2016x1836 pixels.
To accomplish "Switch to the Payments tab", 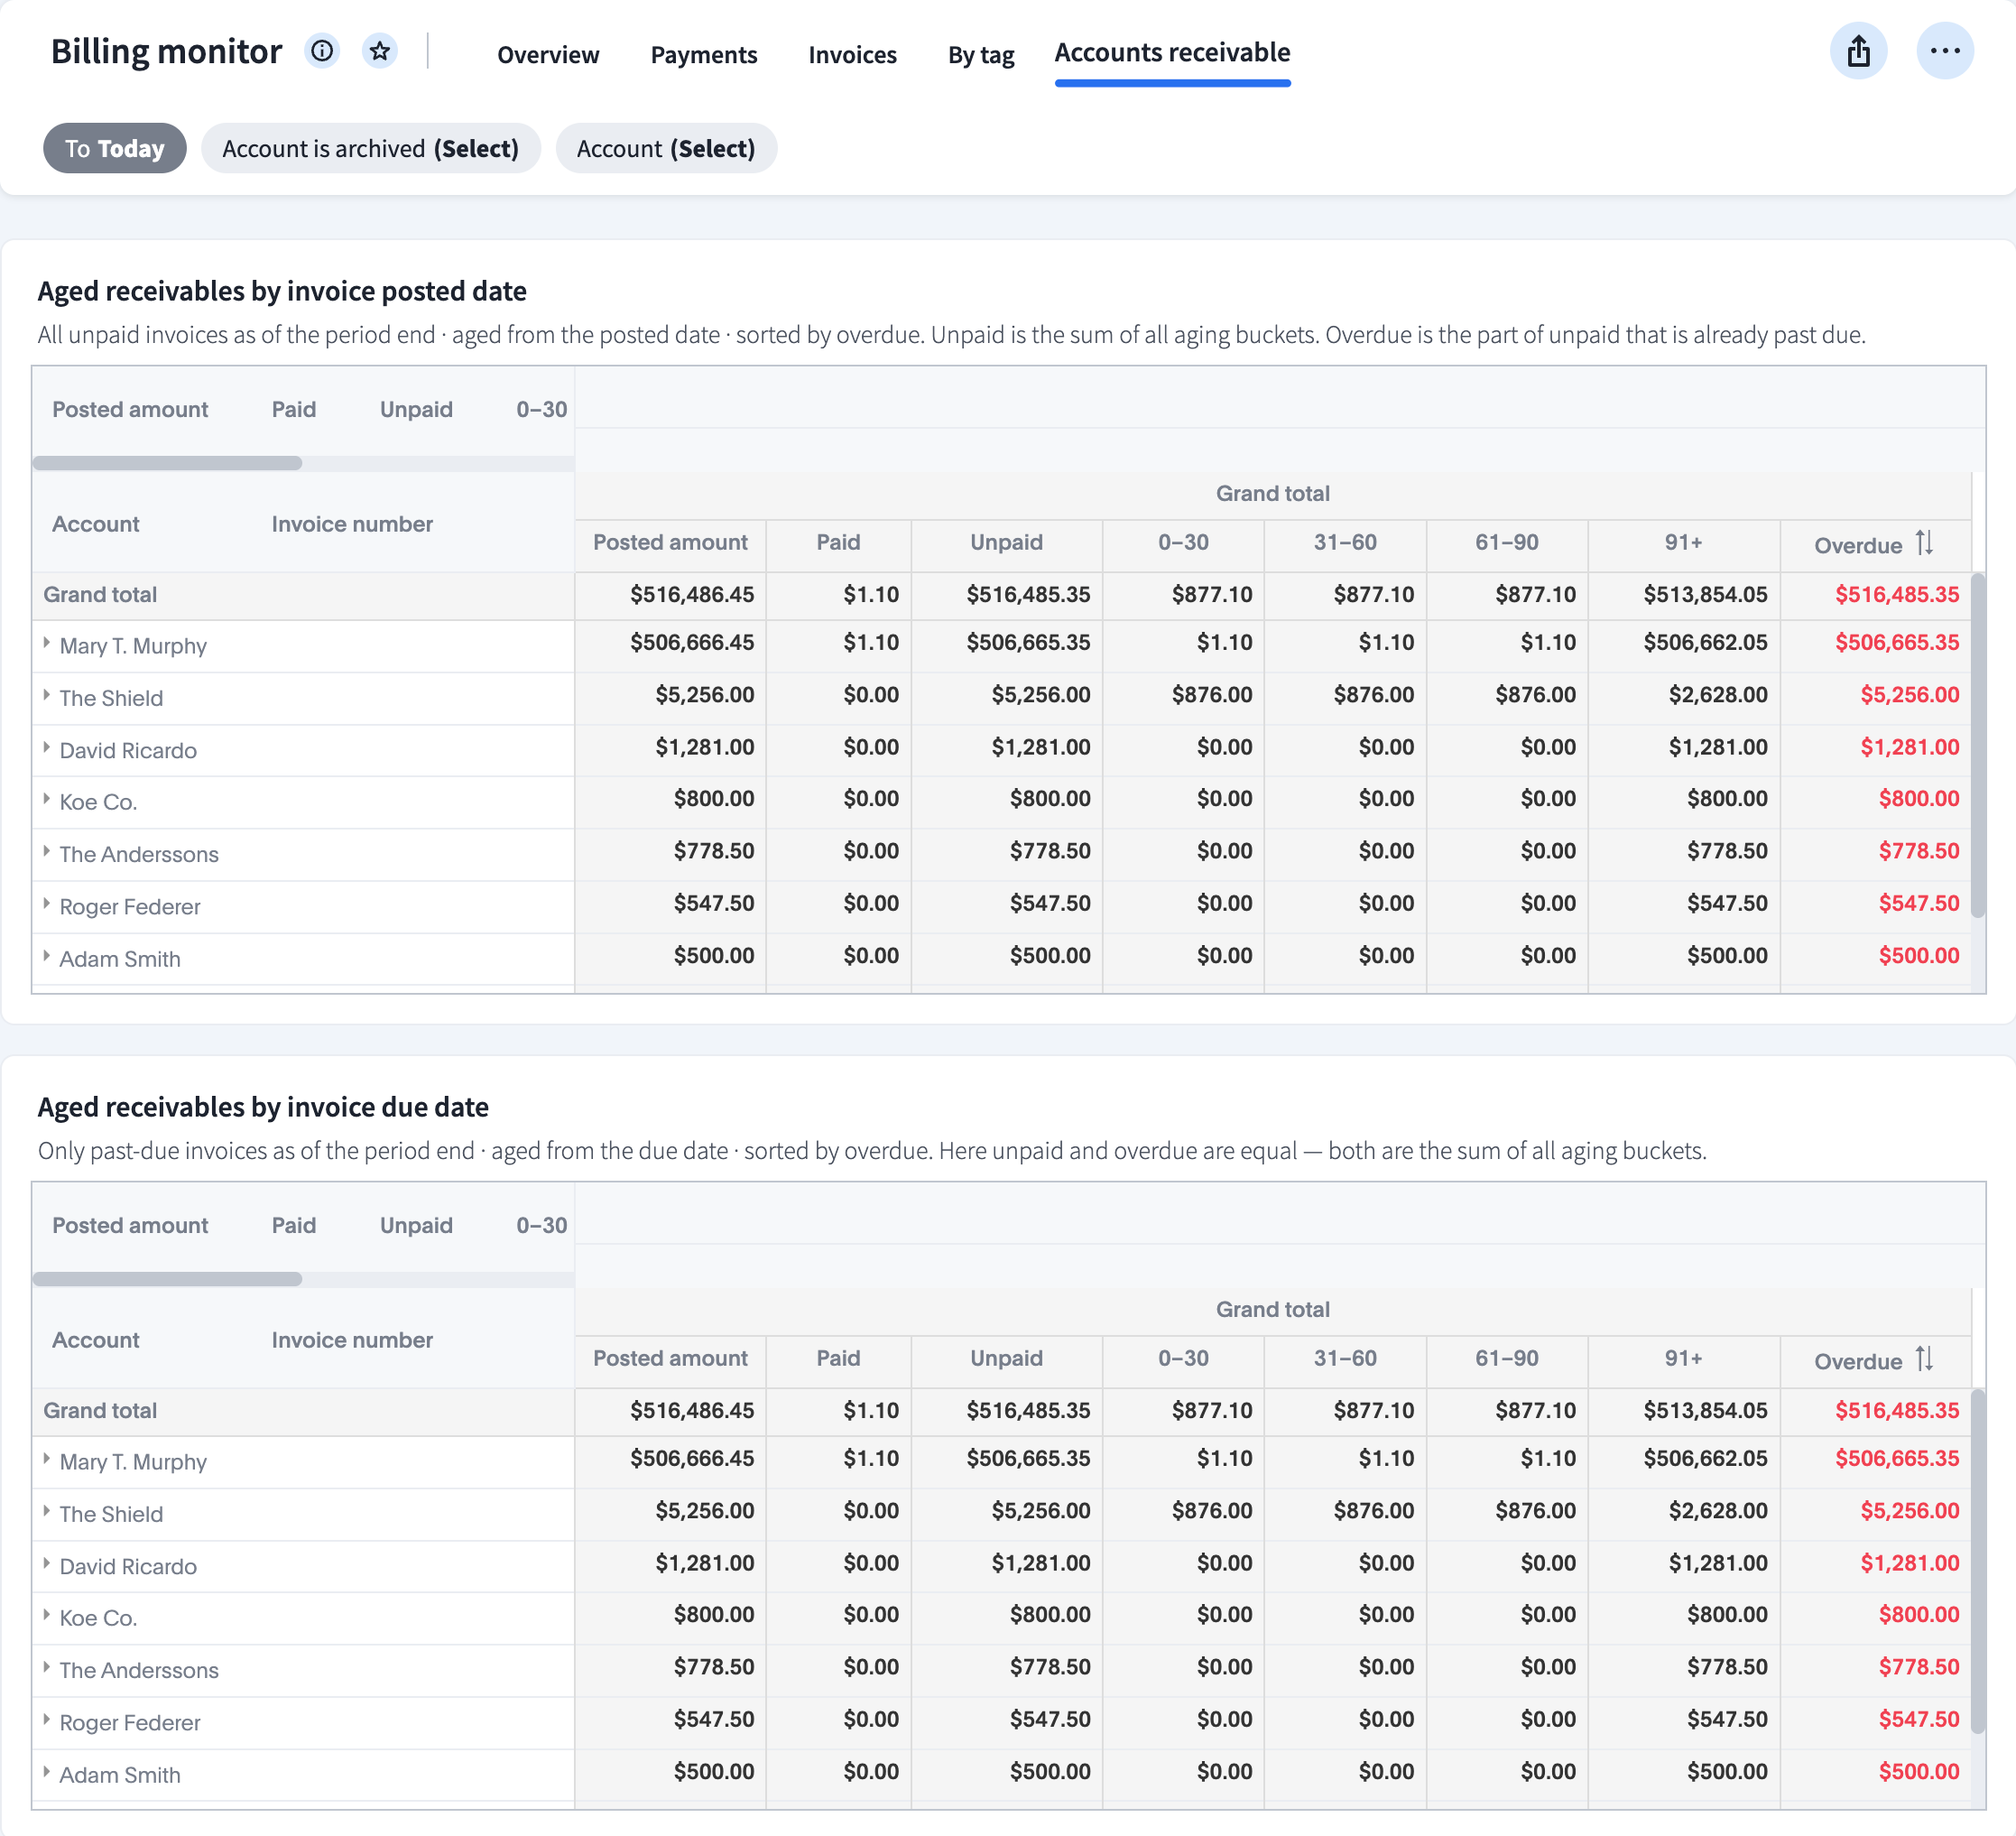I will point(704,54).
